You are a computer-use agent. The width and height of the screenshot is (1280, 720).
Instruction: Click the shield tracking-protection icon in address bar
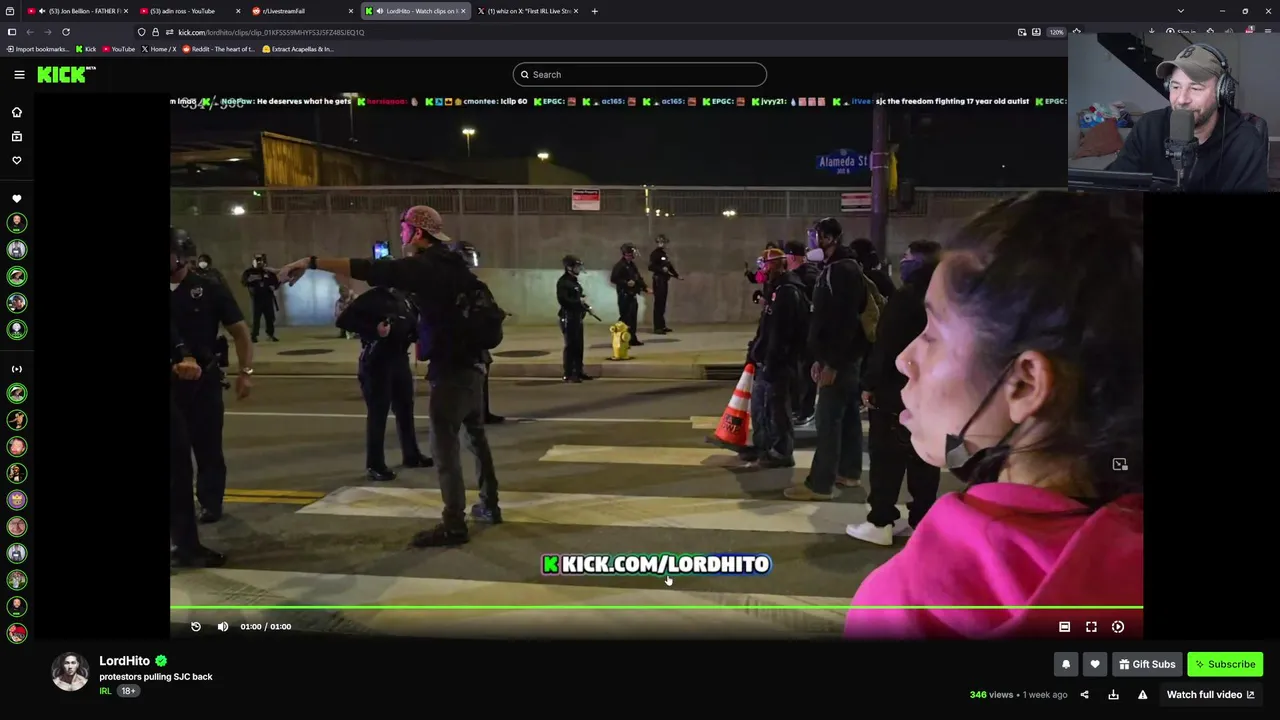[141, 32]
